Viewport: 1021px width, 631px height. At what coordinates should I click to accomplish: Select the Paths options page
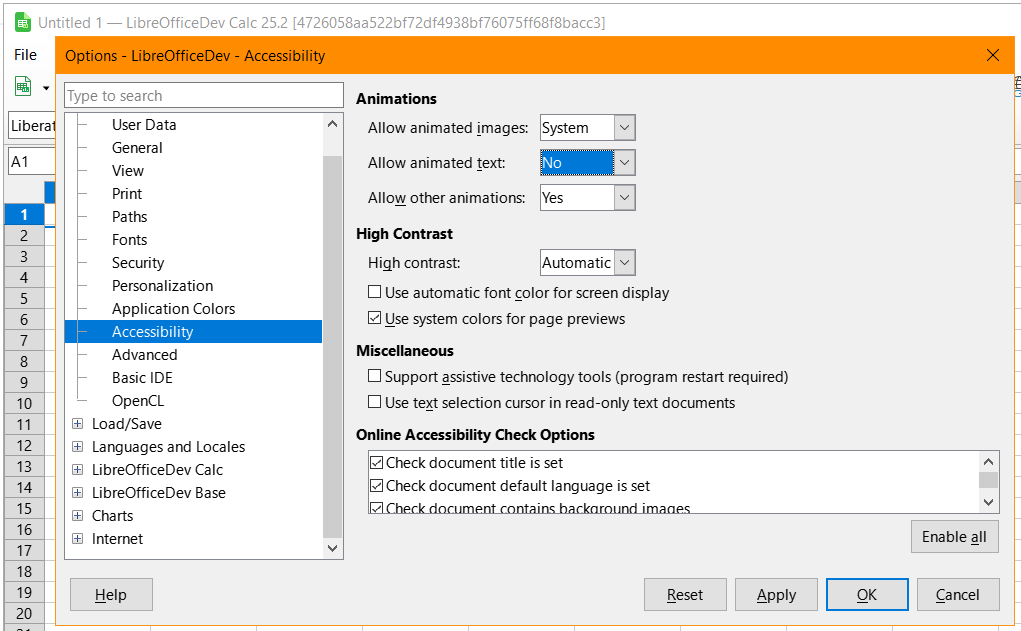(130, 217)
